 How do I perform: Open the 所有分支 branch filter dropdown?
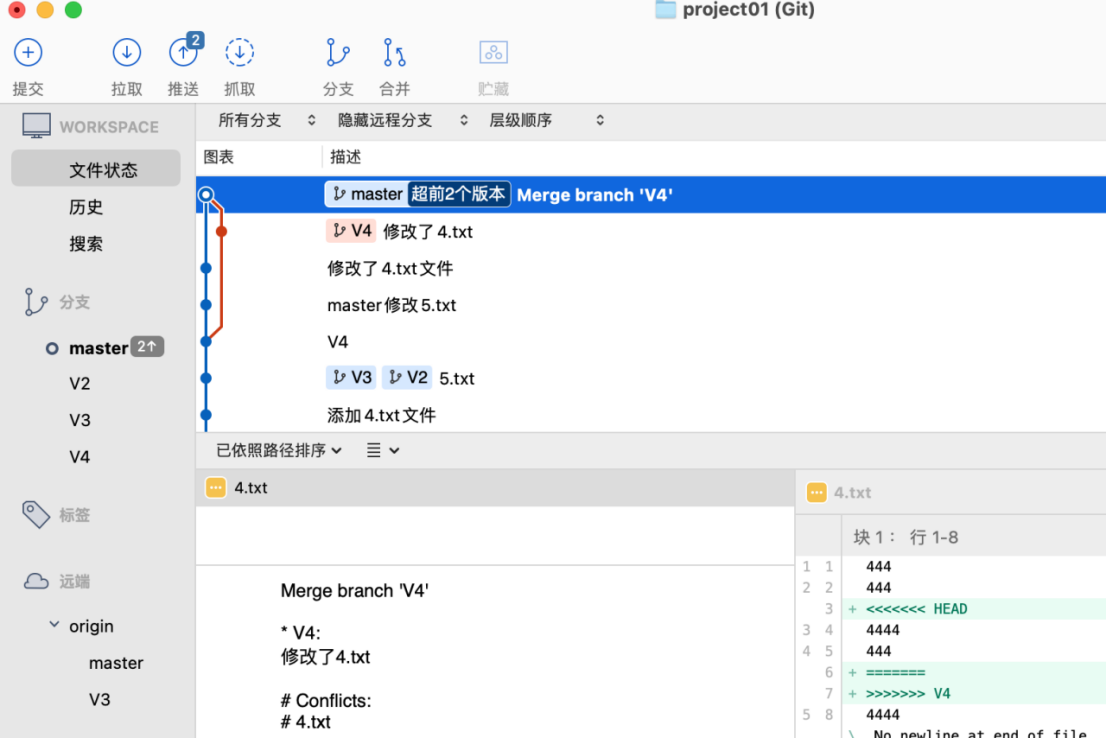coord(267,120)
